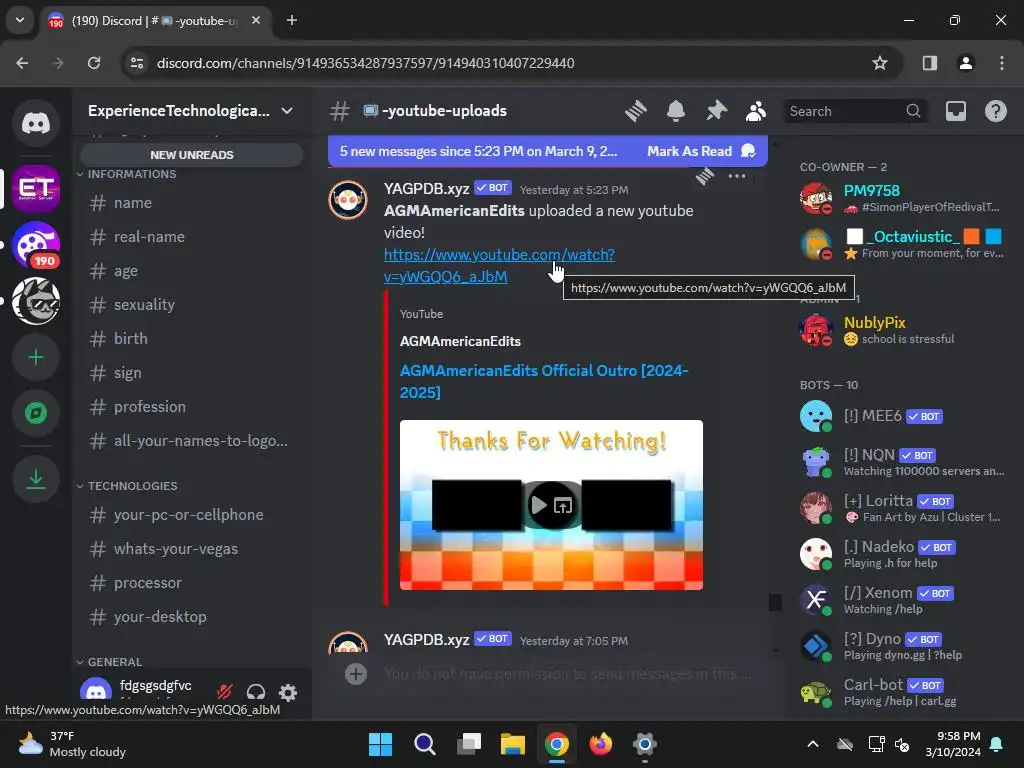
Task: Open Discord Direct Messages home icon
Action: coord(36,123)
